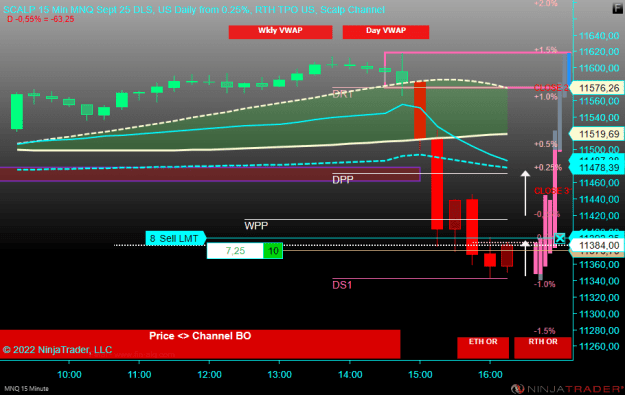Select the 8 Sell LMT order flag

(x=175, y=238)
